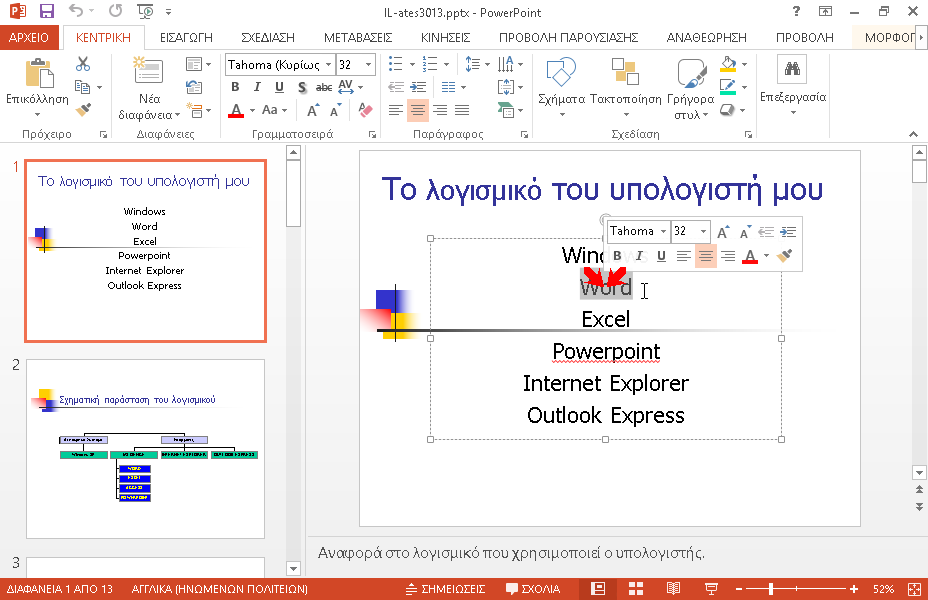Viewport: 928px width, 600px height.
Task: Open PowerPoint Help question mark
Action: click(x=797, y=11)
